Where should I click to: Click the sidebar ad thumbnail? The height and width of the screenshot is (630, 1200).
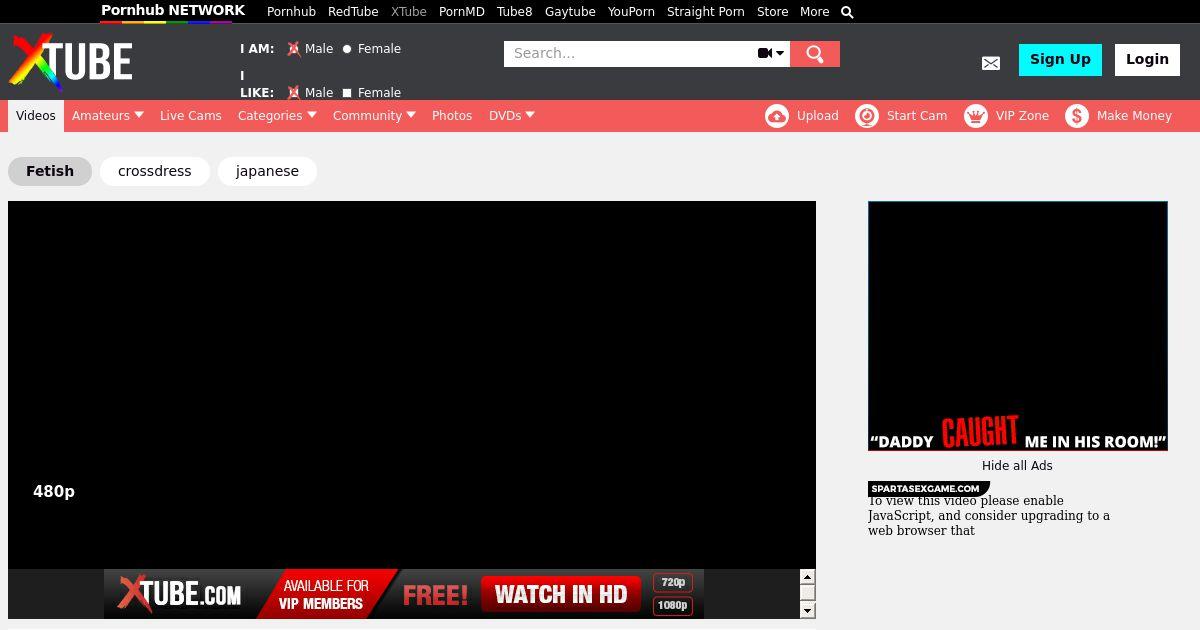(1018, 326)
